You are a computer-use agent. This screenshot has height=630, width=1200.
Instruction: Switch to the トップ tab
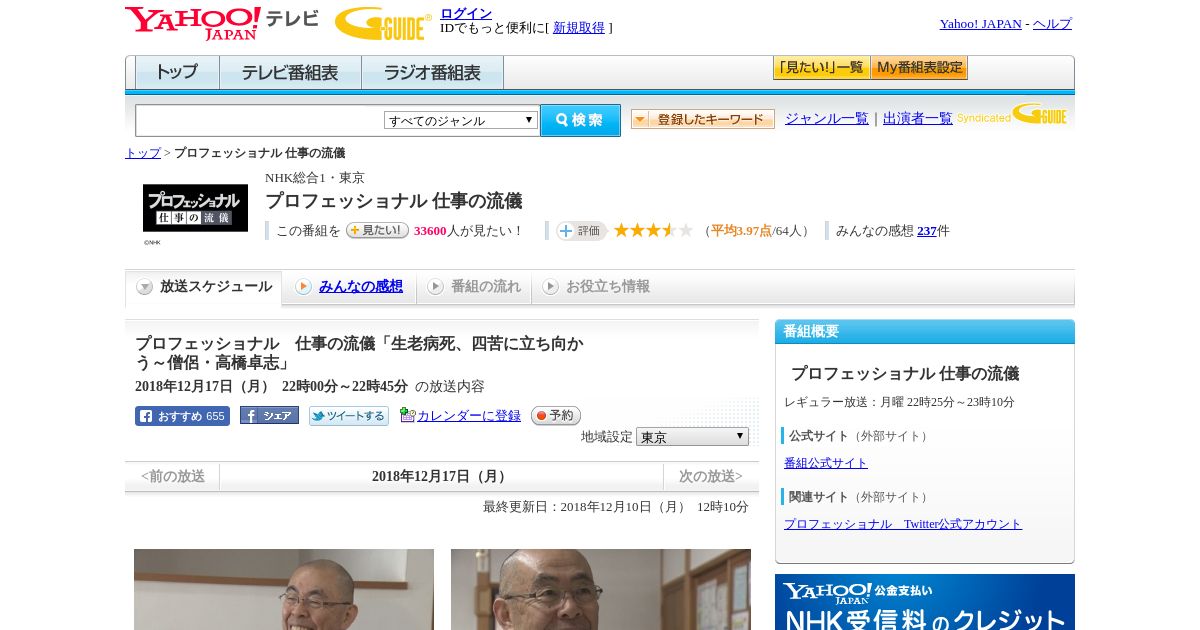click(x=177, y=73)
